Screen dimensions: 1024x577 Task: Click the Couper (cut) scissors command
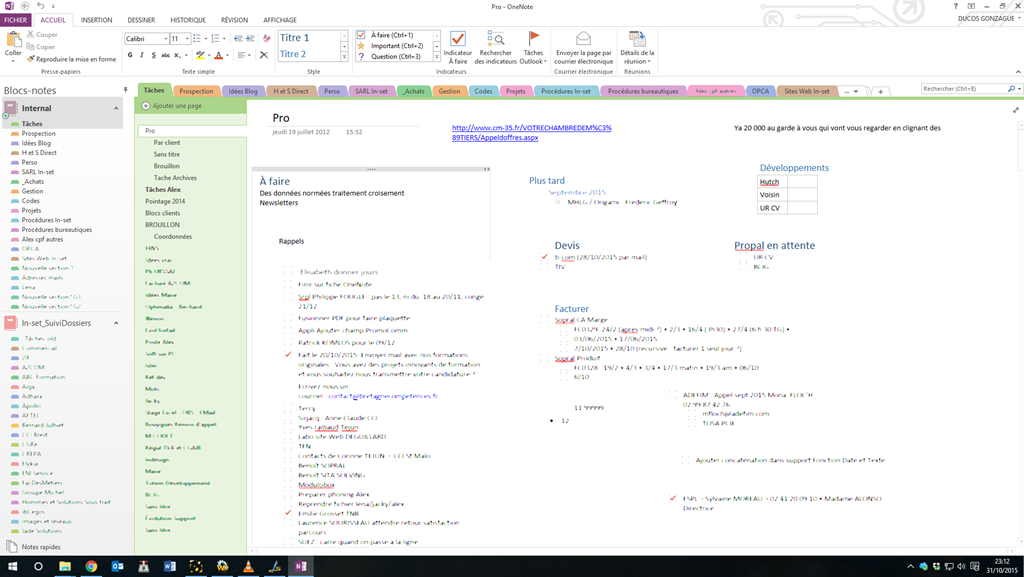42,35
